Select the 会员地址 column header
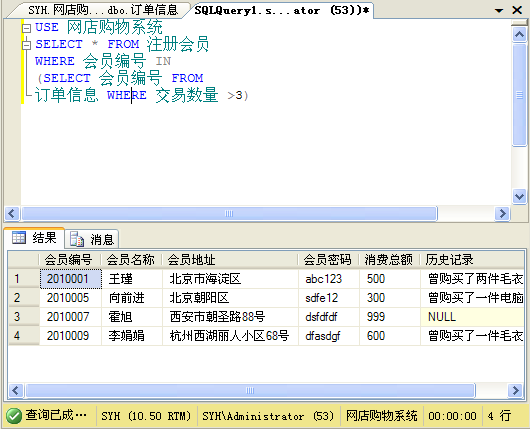Image resolution: width=530 pixels, height=429 pixels. click(x=230, y=260)
